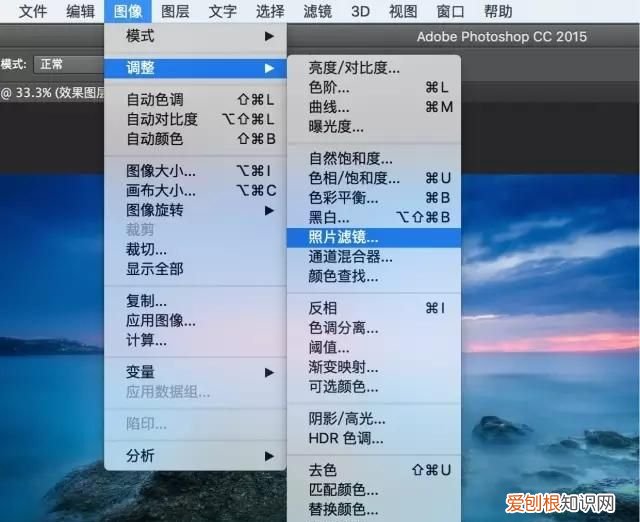
Task: Choose 自动色调 from the menu
Action: pyautogui.click(x=196, y=100)
